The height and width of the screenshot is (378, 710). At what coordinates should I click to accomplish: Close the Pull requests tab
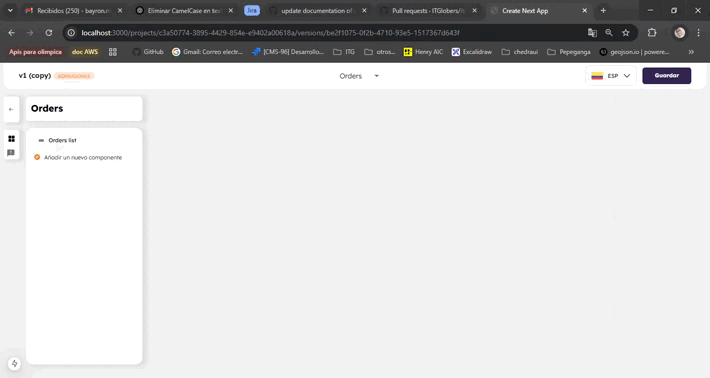click(475, 10)
